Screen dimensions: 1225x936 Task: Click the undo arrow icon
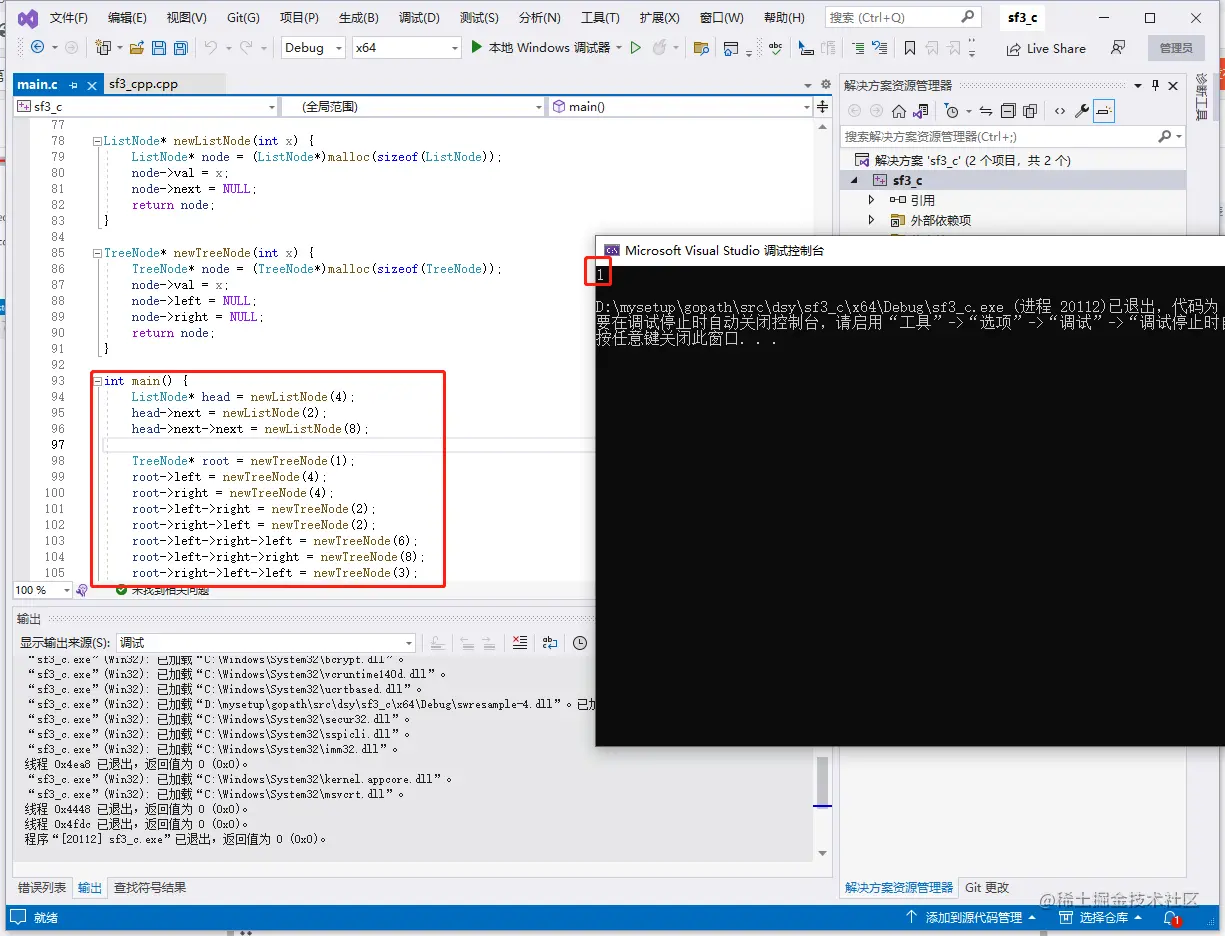coord(210,48)
